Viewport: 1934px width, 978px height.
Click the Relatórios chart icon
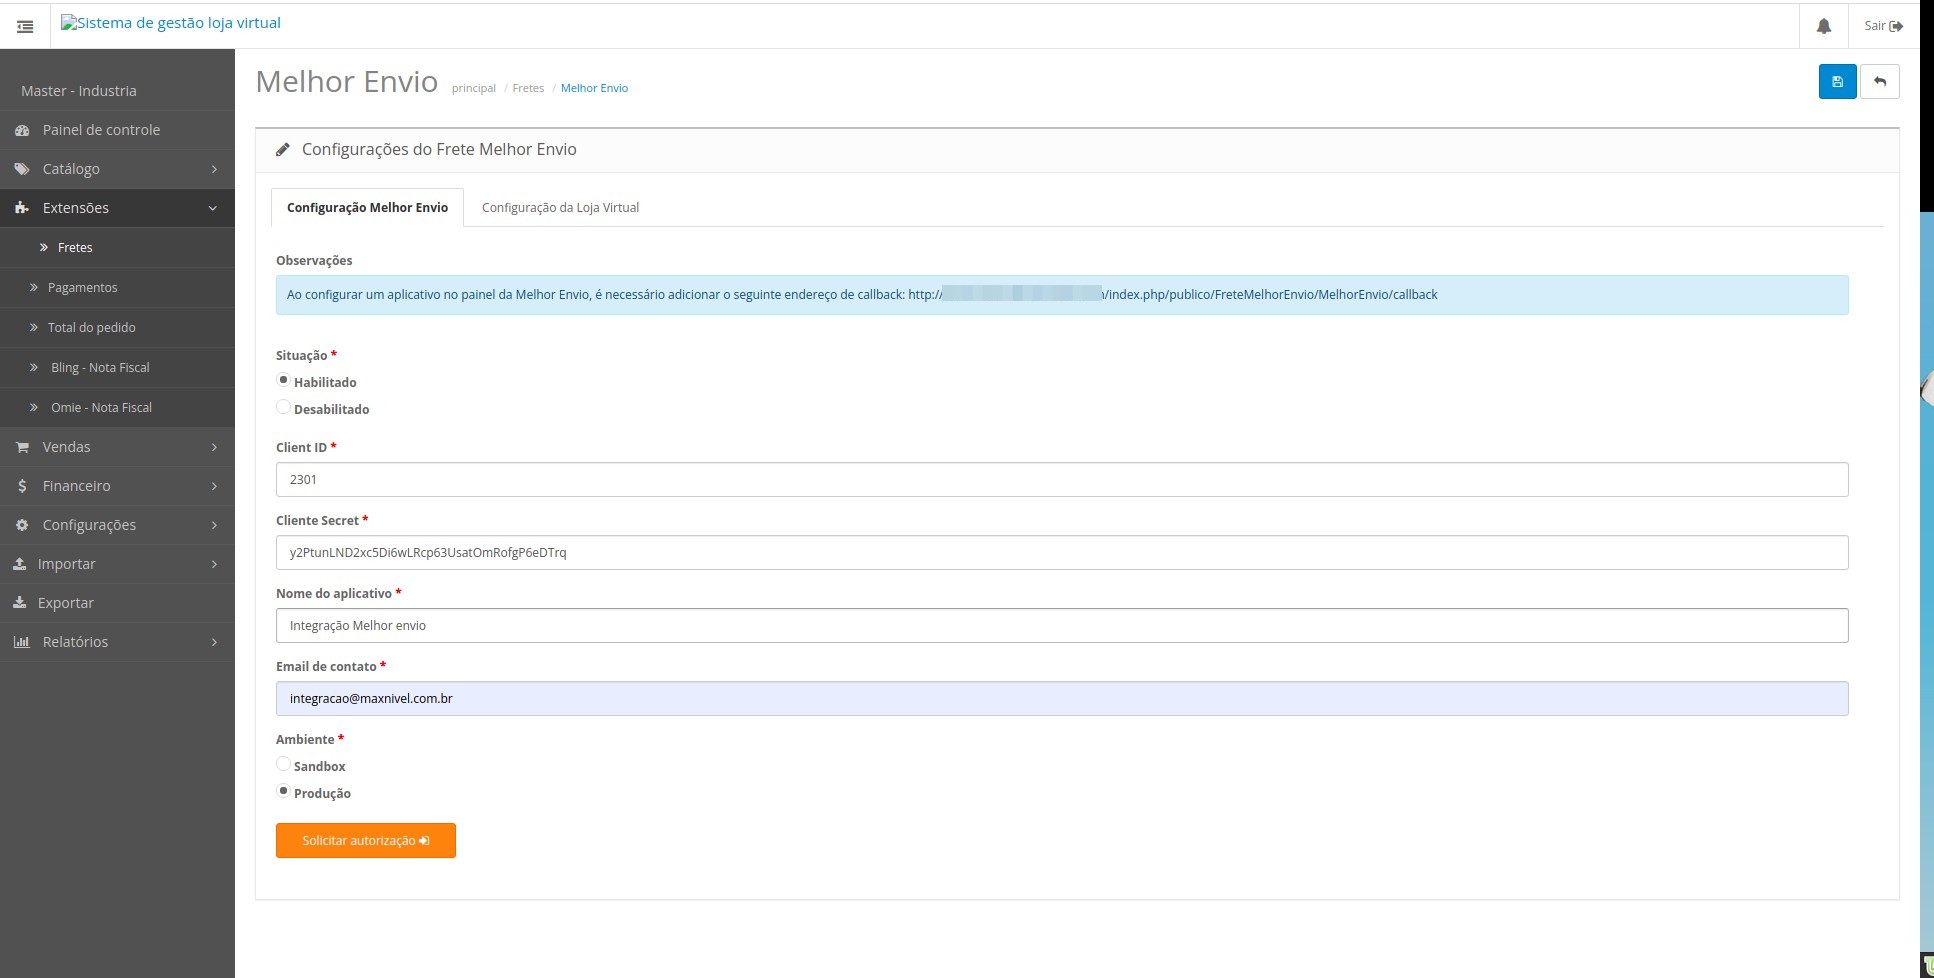click(x=21, y=642)
